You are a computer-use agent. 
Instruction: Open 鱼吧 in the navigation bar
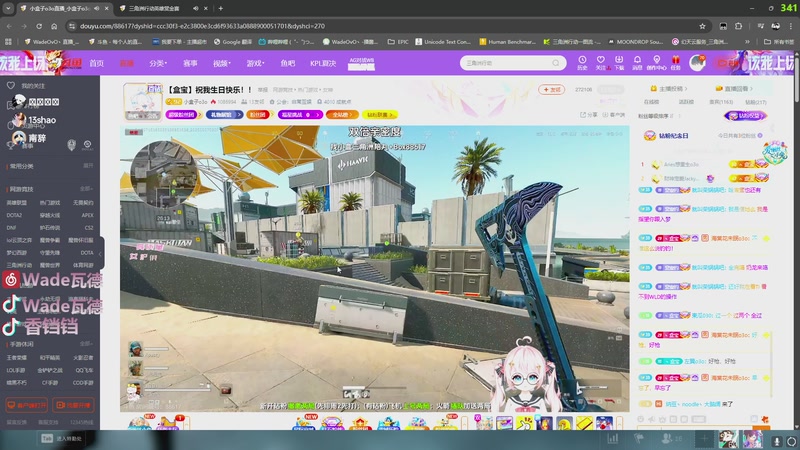[288, 63]
